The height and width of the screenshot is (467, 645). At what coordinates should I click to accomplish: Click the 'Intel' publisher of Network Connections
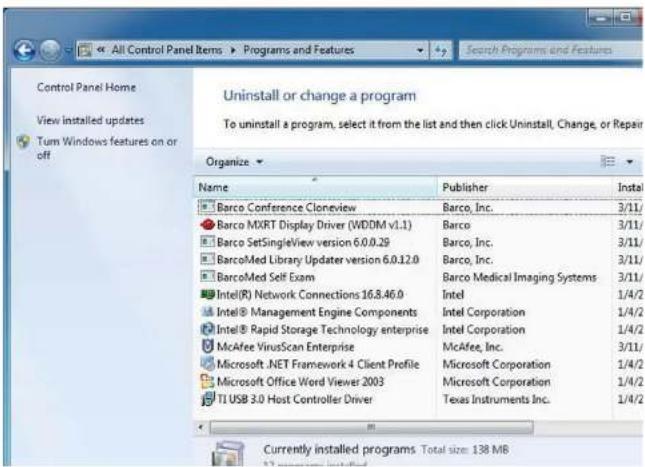click(453, 295)
